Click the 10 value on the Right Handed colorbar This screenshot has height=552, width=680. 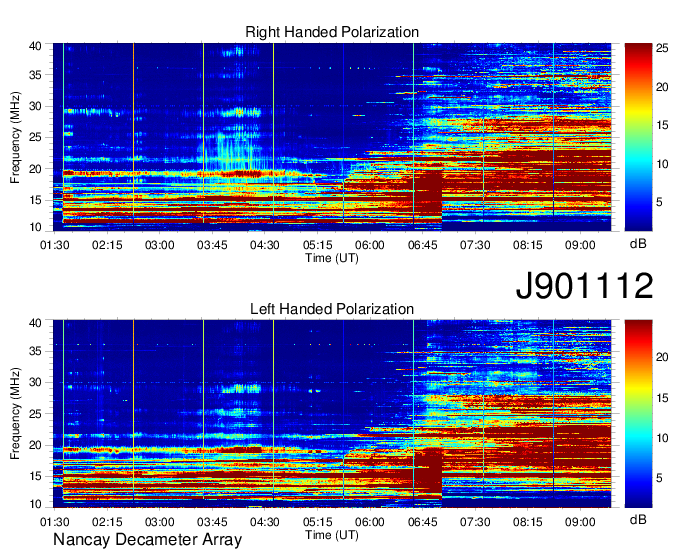tap(662, 164)
